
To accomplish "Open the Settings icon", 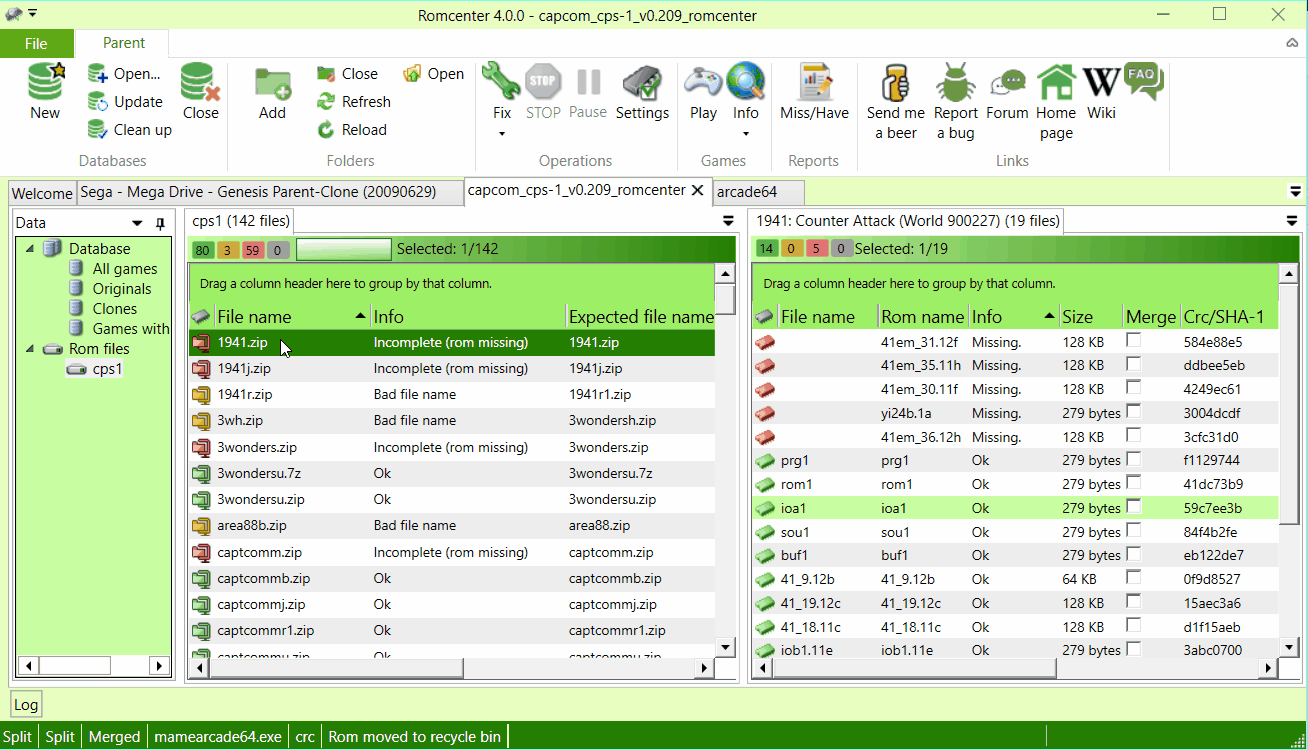I will (x=642, y=81).
